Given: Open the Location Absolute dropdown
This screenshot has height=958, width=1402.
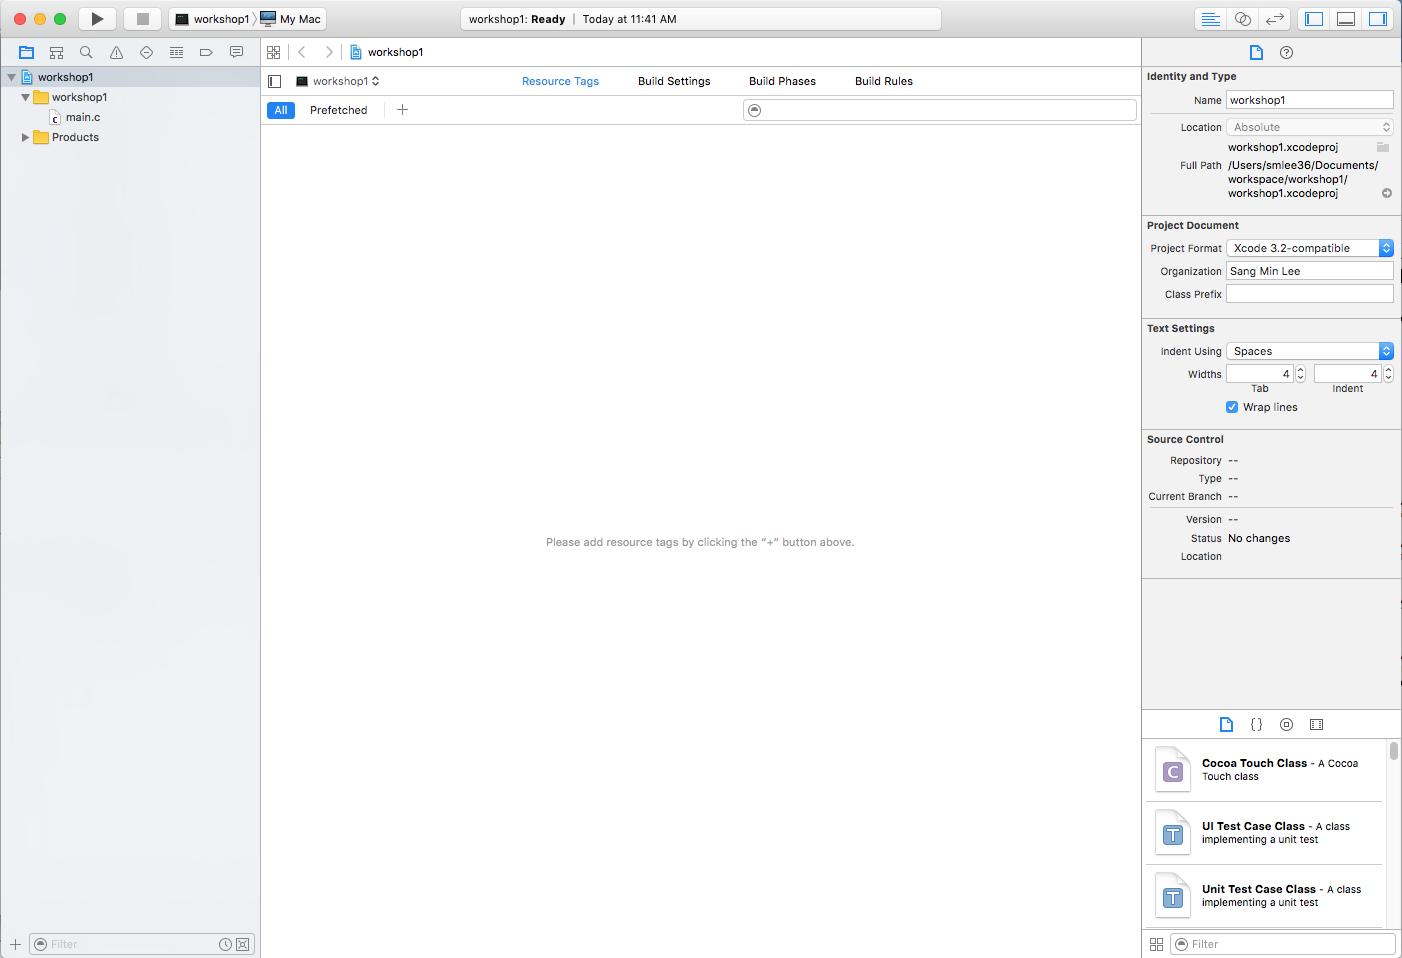Looking at the screenshot, I should click(1310, 127).
